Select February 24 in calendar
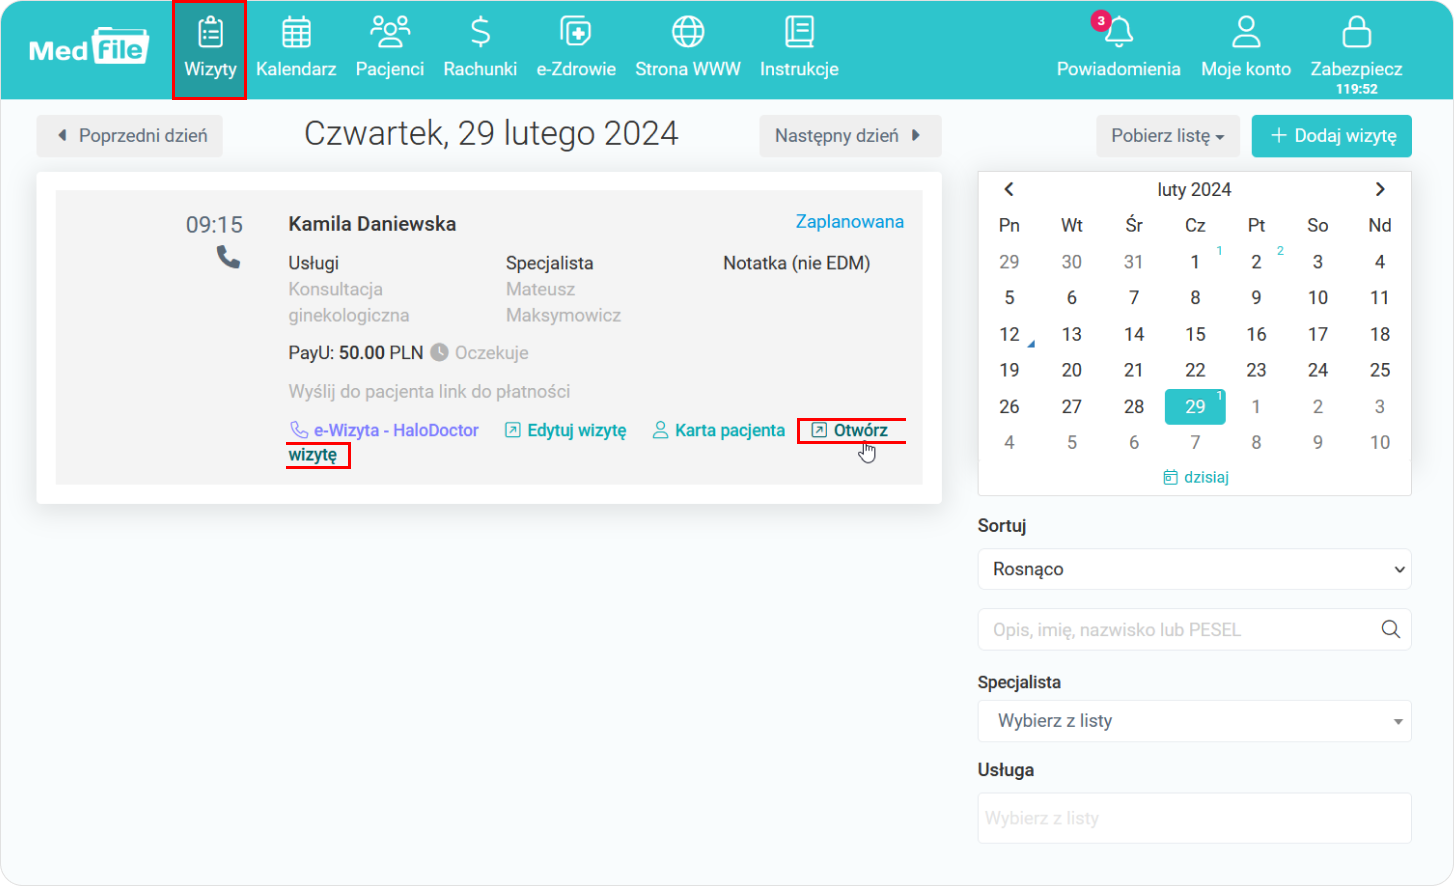This screenshot has width=1454, height=886. tap(1318, 370)
